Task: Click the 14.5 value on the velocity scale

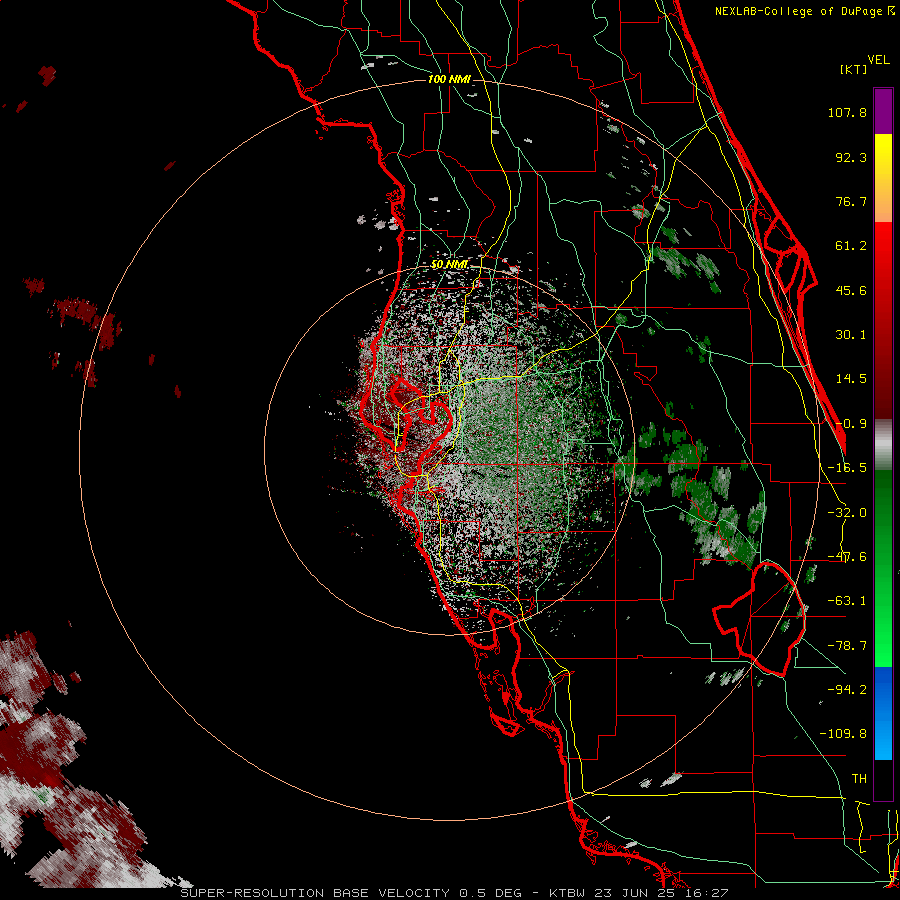Action: [851, 379]
